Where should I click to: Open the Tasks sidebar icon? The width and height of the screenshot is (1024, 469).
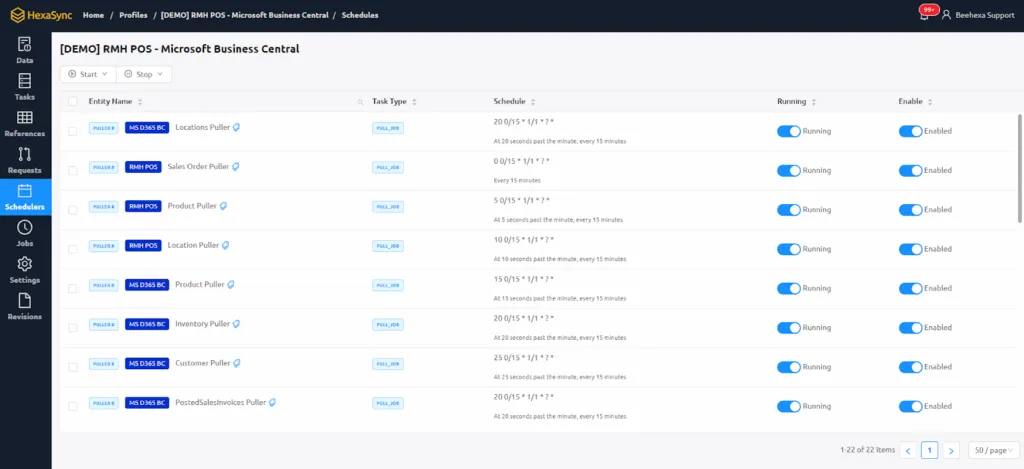[25, 88]
